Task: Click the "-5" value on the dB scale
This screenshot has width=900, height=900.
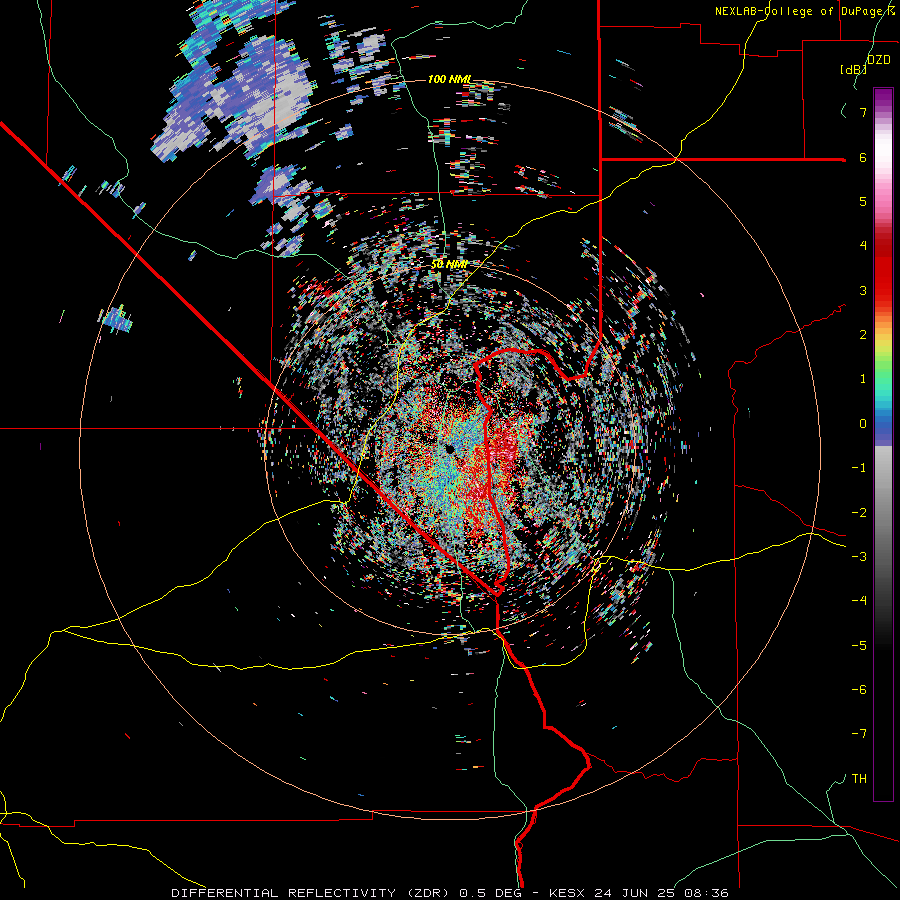Action: 859,646
